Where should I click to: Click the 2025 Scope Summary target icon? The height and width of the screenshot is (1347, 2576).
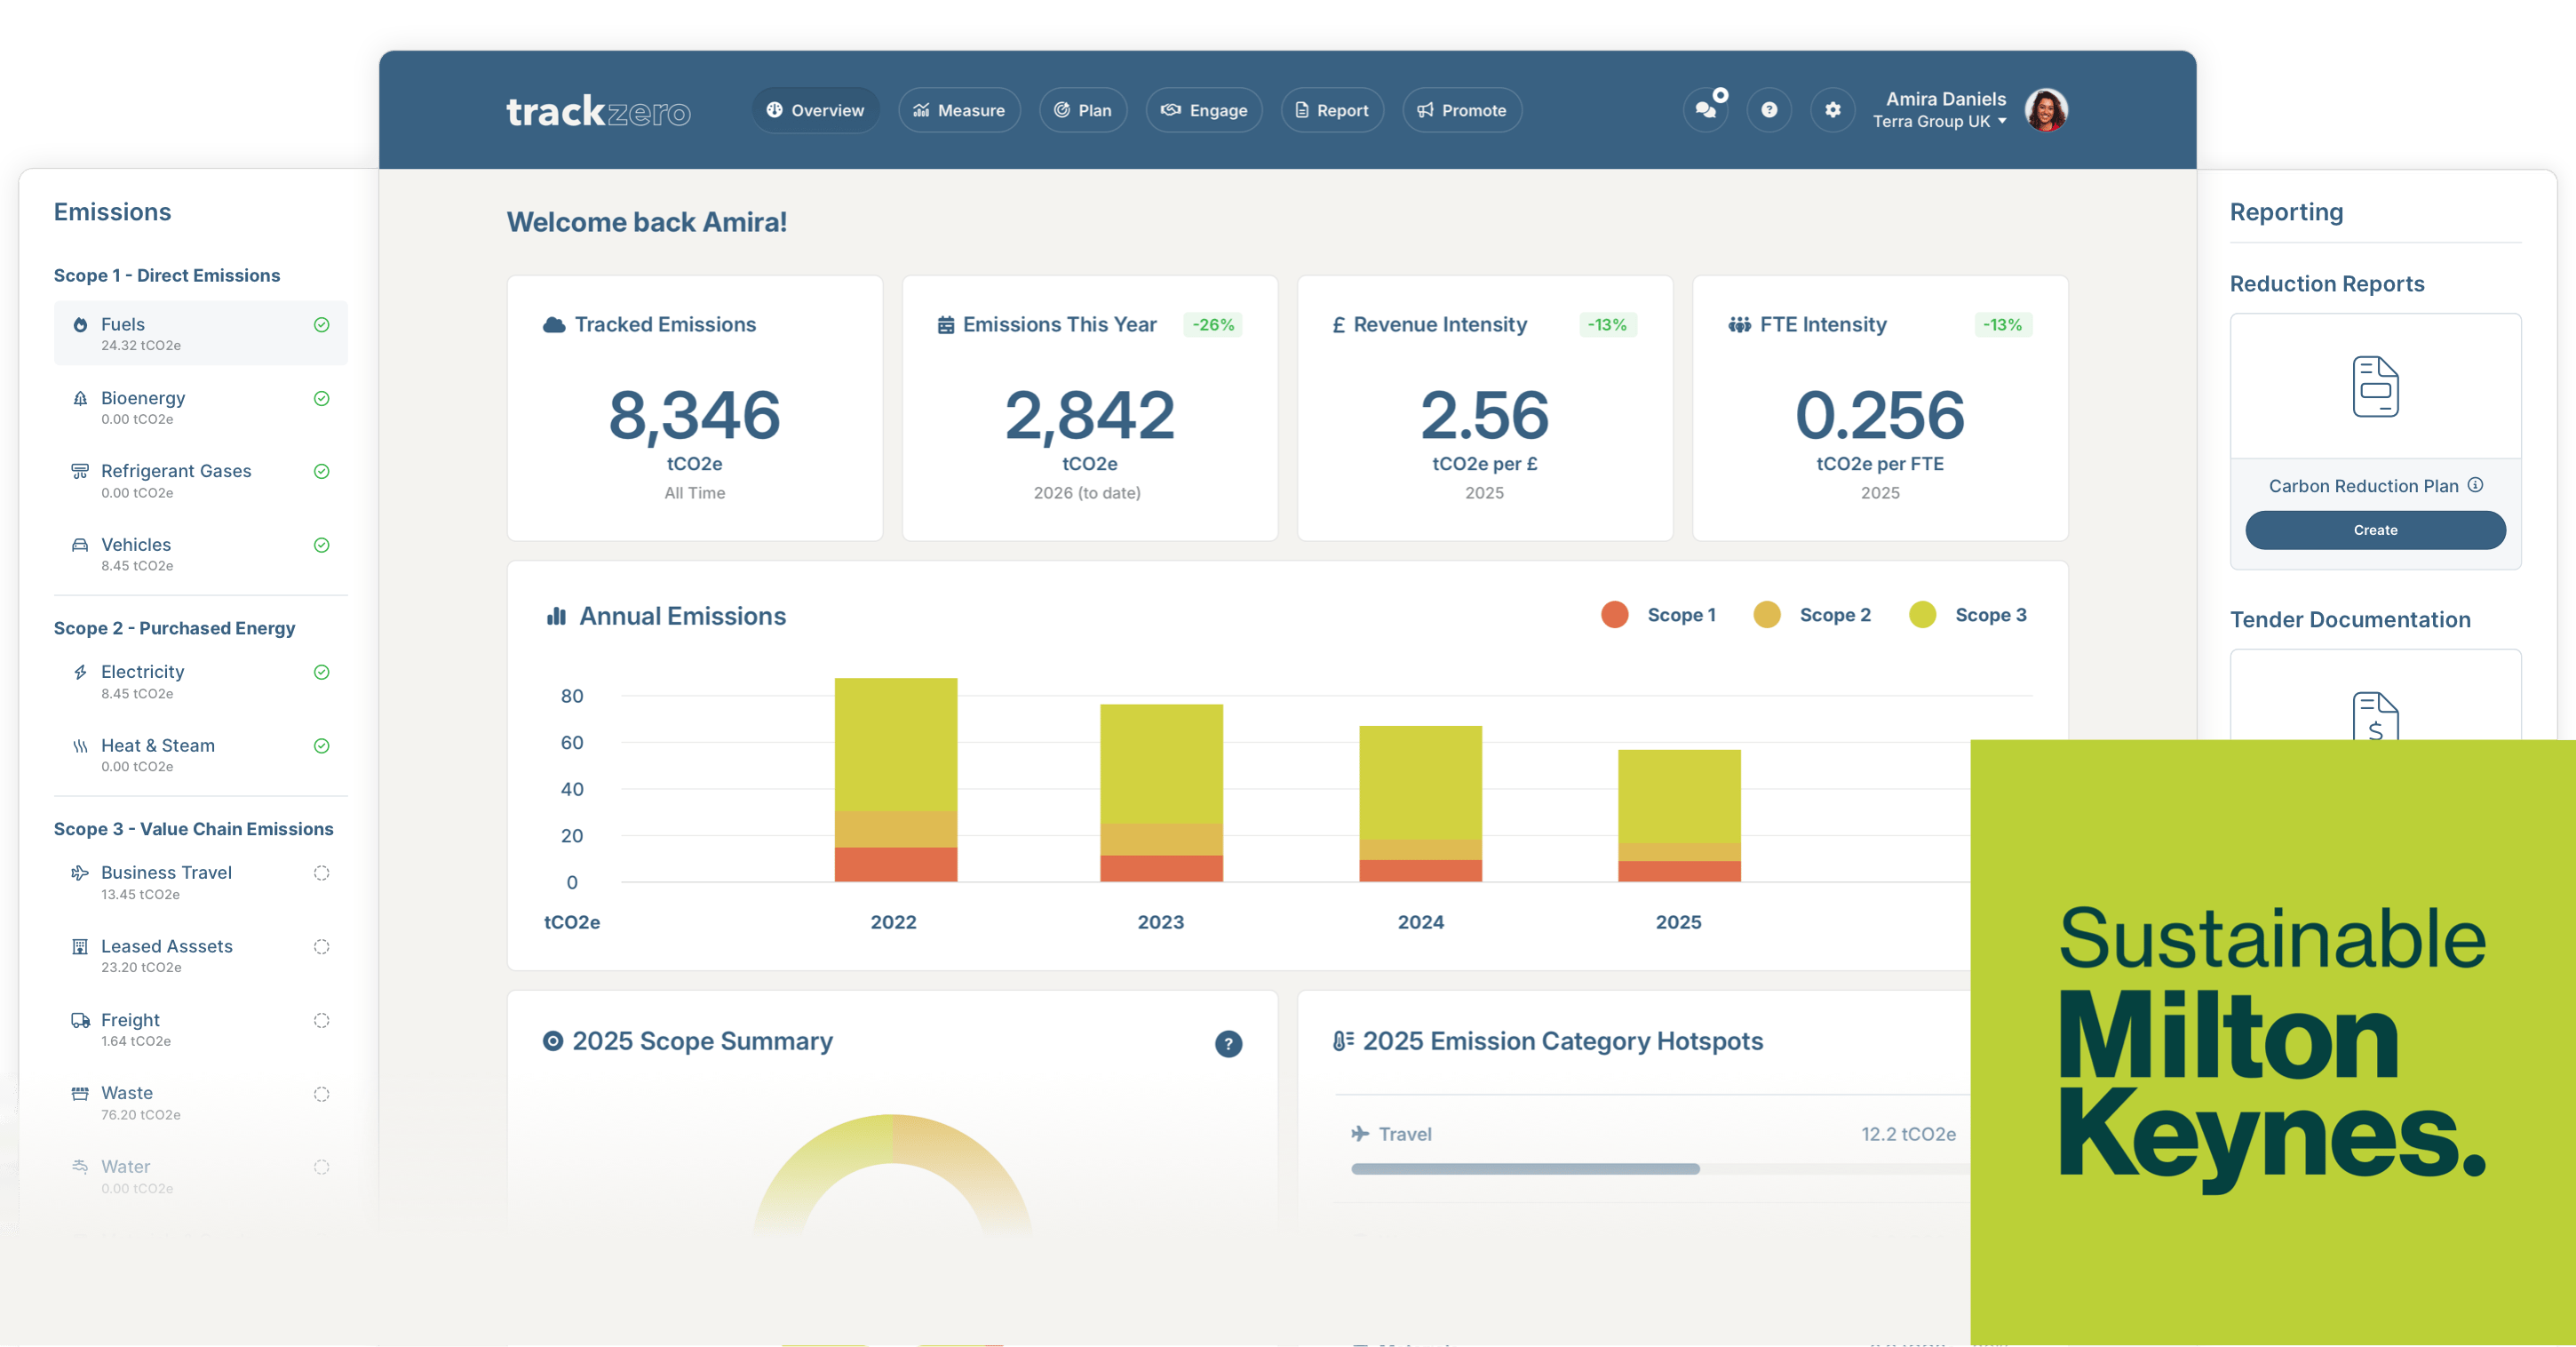tap(553, 1041)
